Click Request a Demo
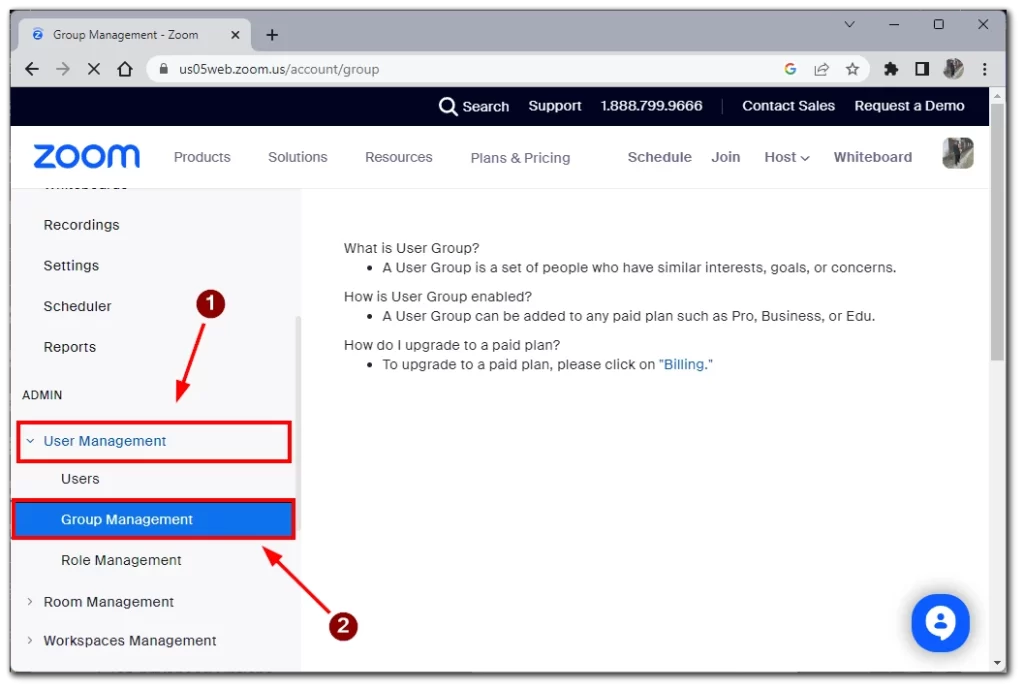 pos(909,106)
